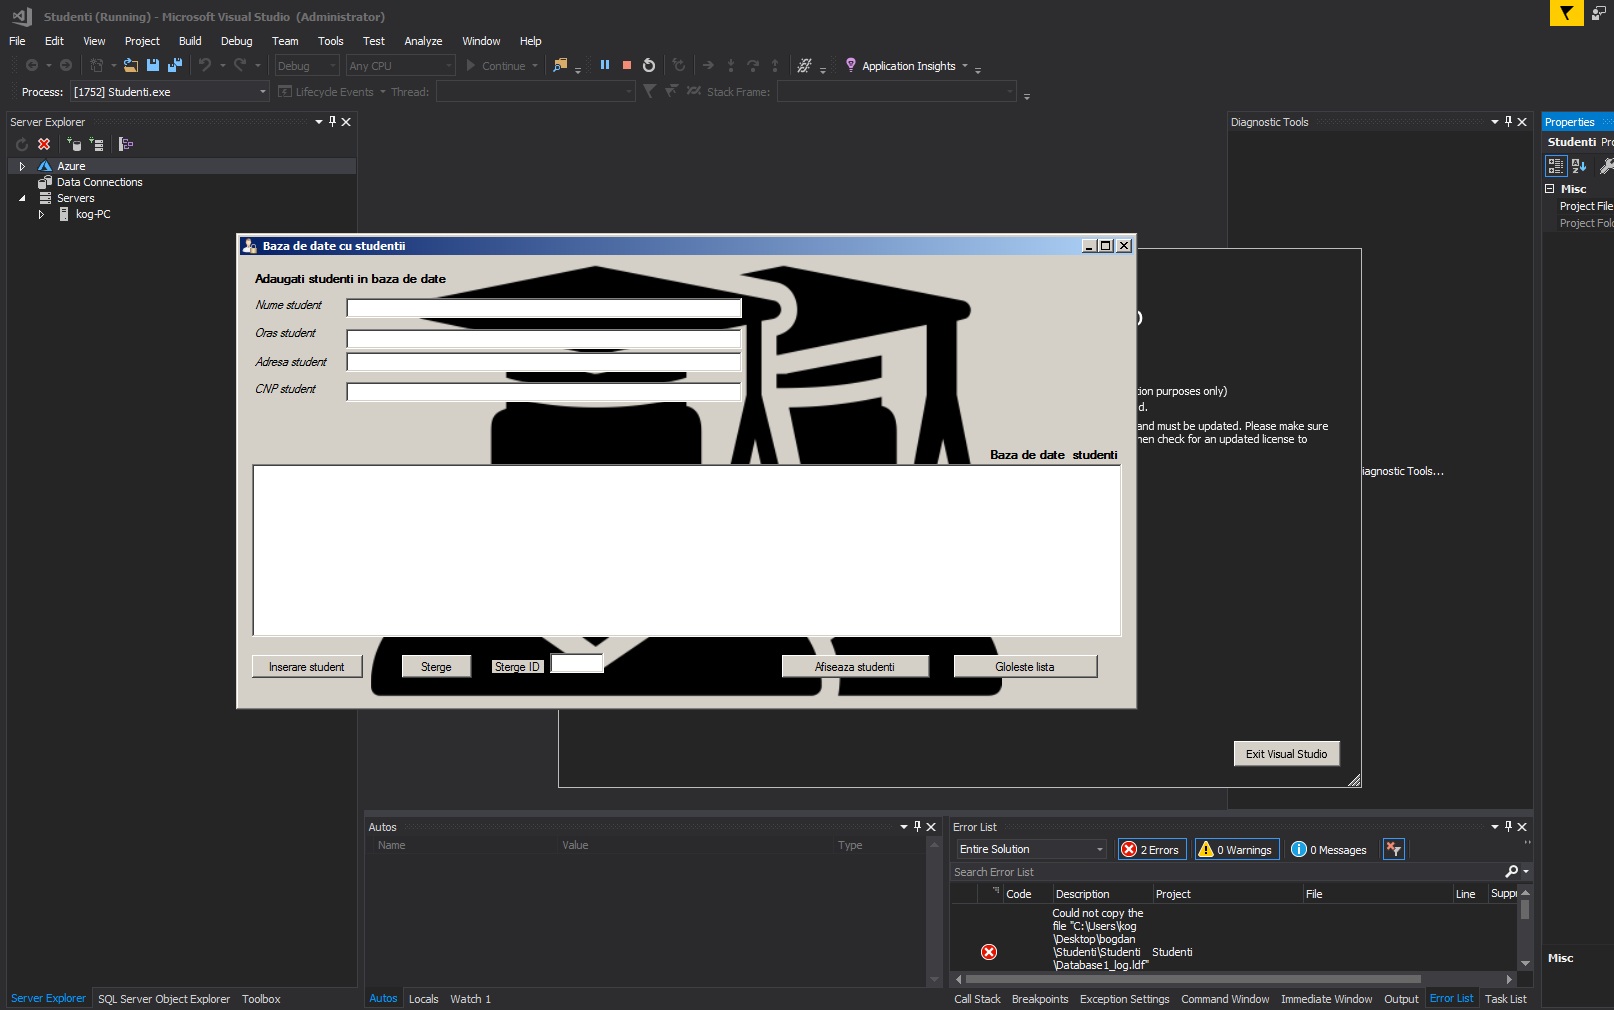Restart the debugging session

click(649, 65)
